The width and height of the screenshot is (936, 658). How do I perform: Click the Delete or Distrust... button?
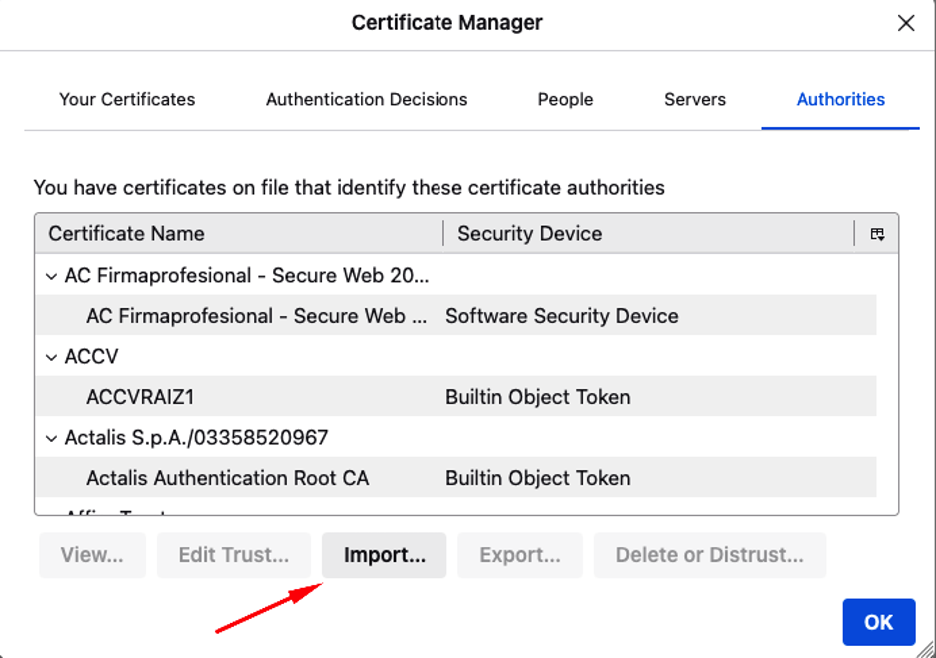tap(710, 555)
